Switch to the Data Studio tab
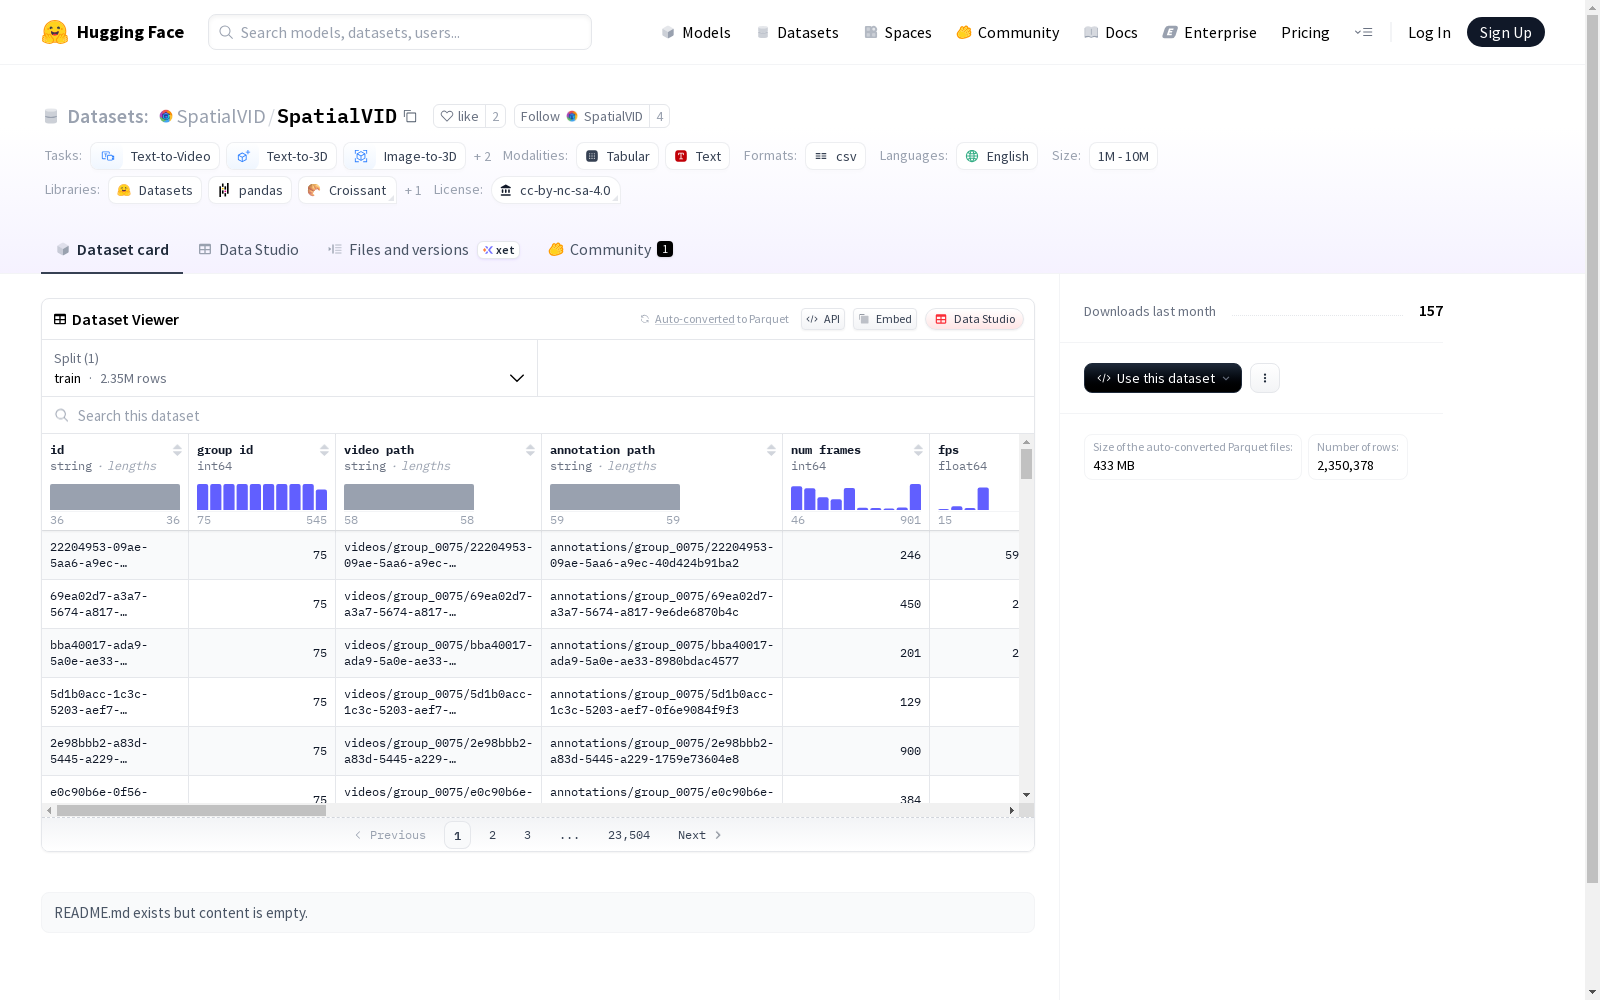This screenshot has height=1000, width=1600. click(248, 250)
